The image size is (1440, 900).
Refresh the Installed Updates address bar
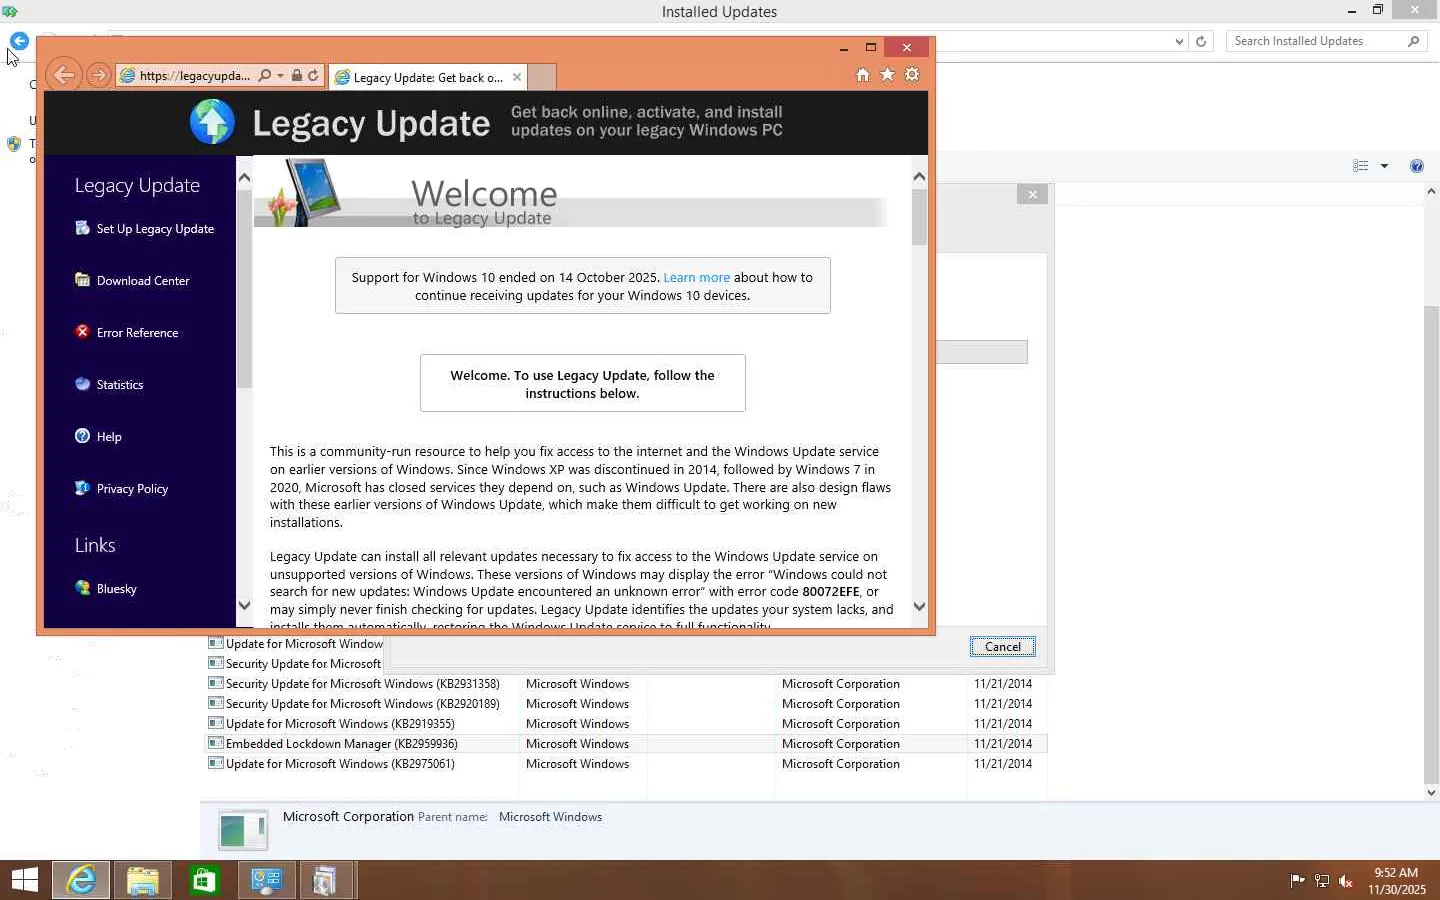tap(1201, 41)
